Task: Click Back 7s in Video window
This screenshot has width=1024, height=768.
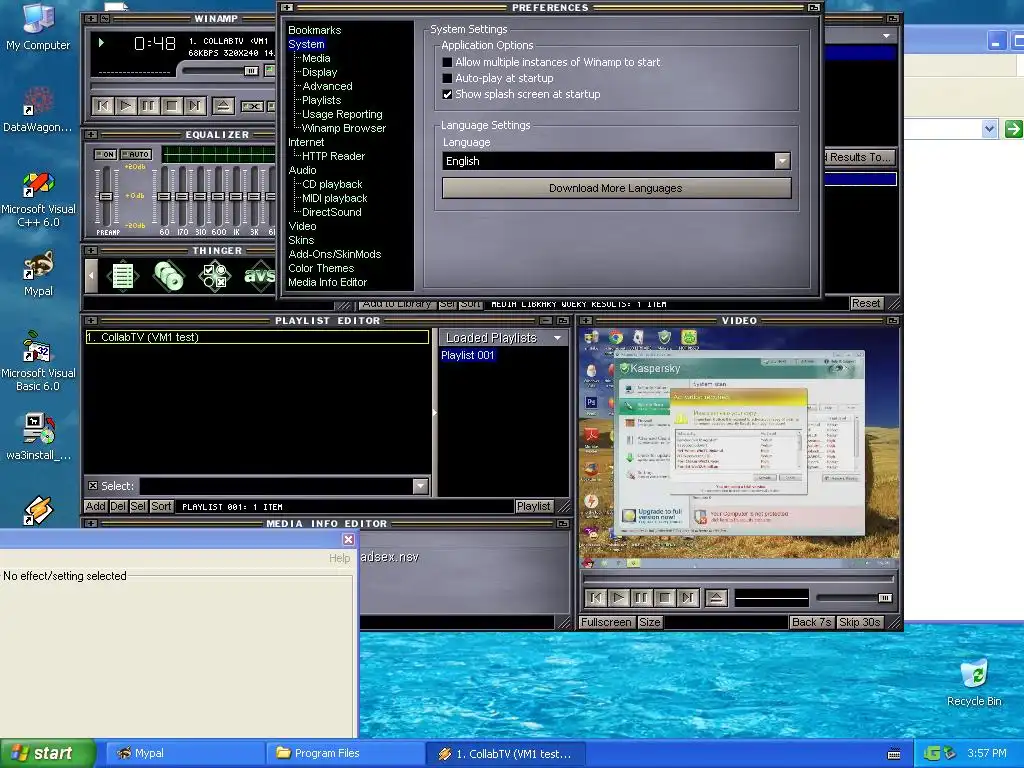Action: click(811, 622)
